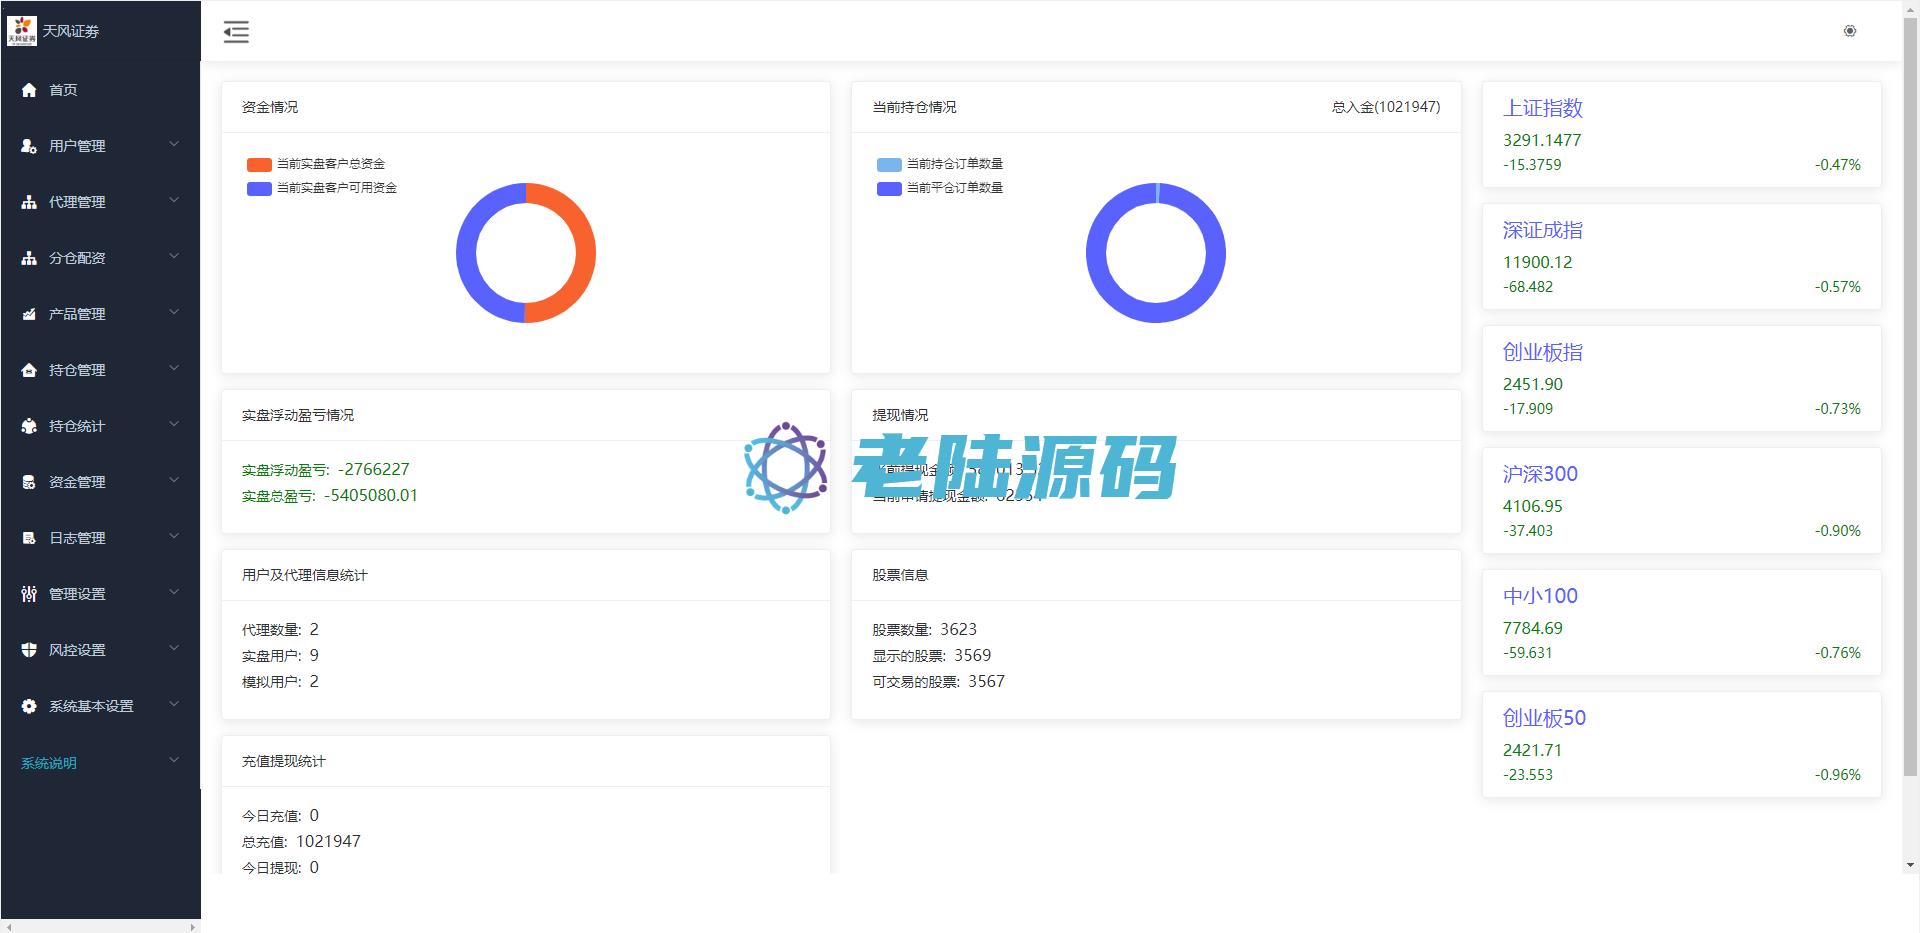This screenshot has height=933, width=1920.
Task: Expand the 资金管理 submenu arrow
Action: click(x=174, y=481)
